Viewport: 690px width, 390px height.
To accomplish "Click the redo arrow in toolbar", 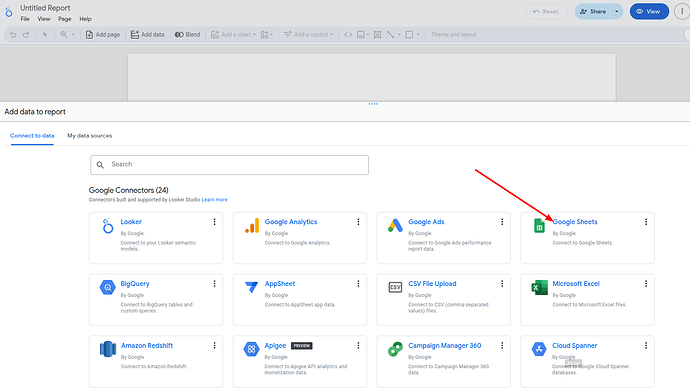I will pos(26,34).
